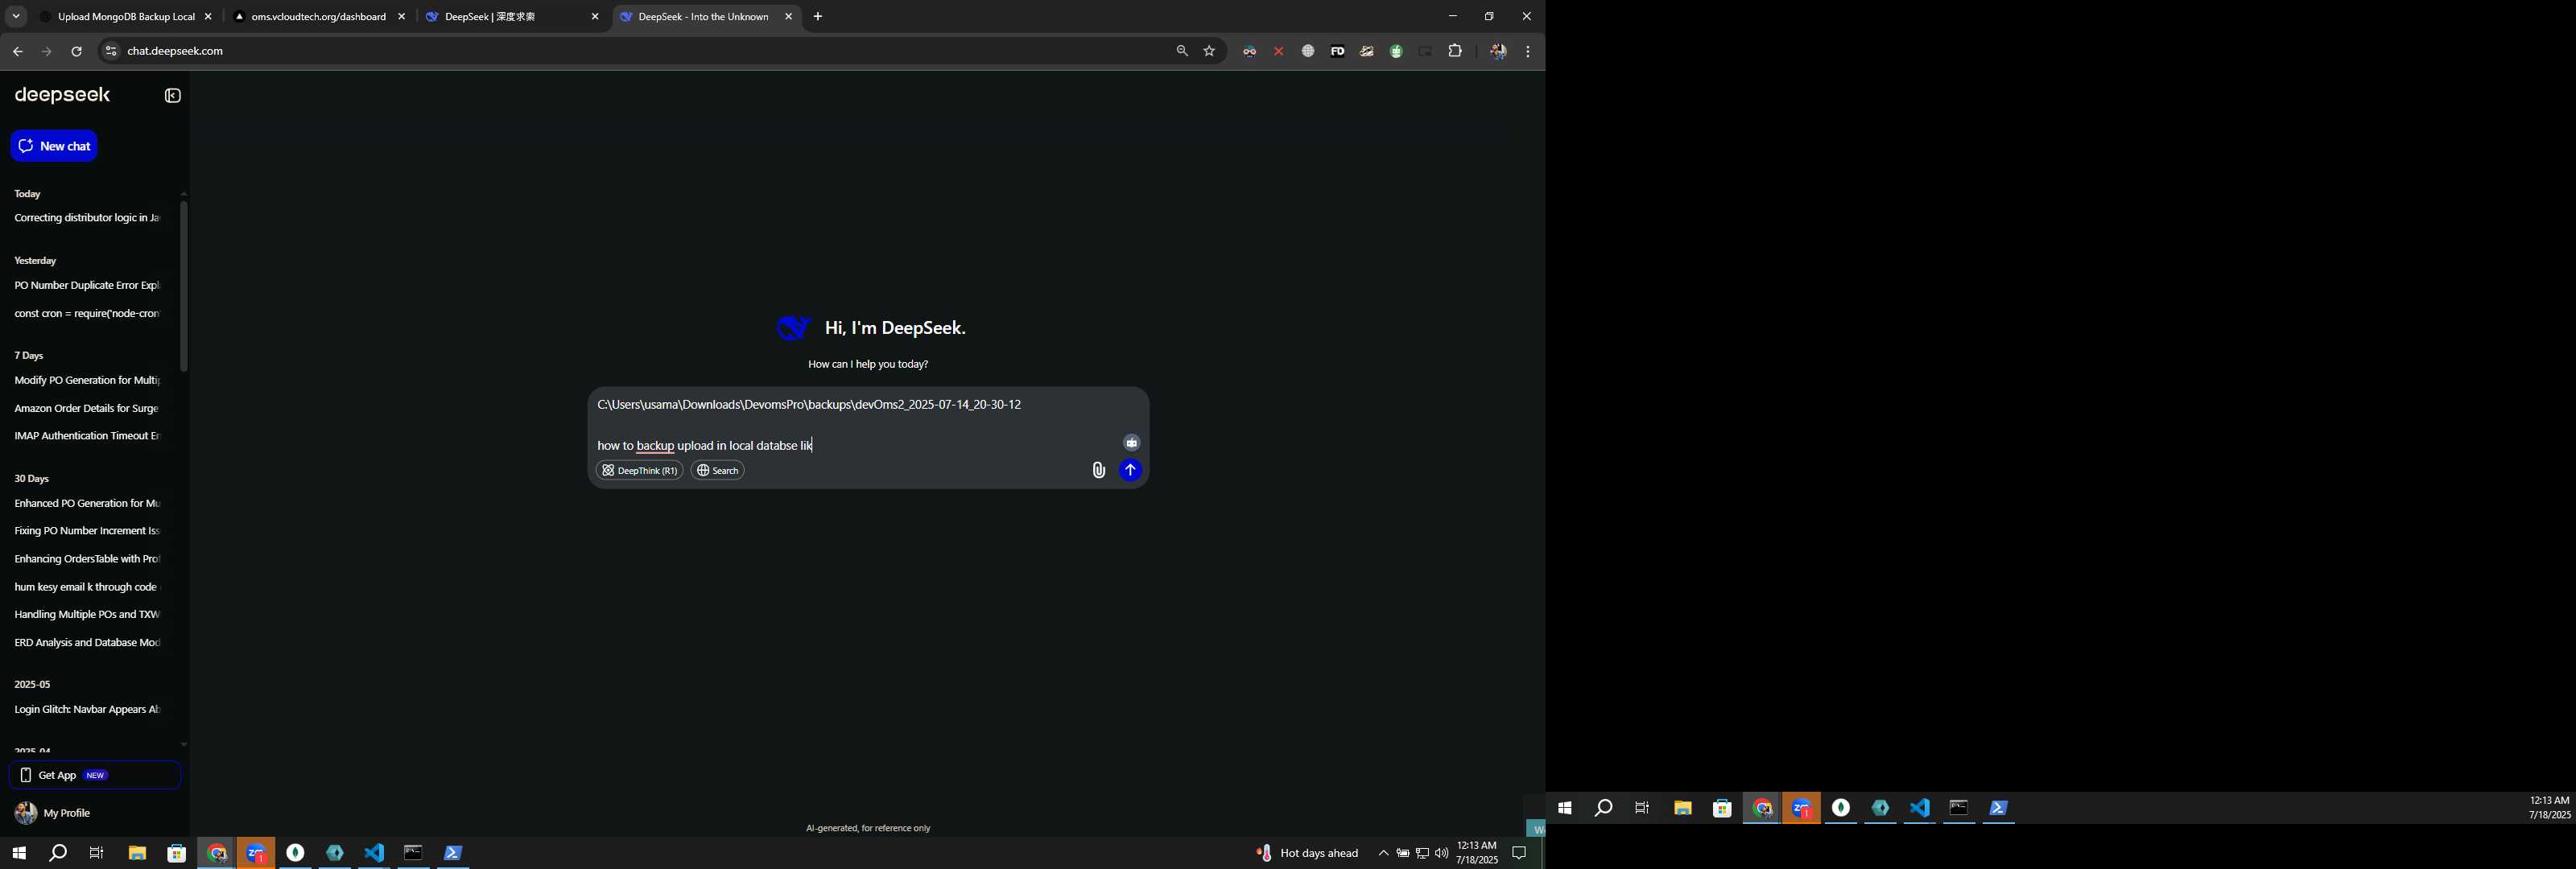Image resolution: width=2576 pixels, height=869 pixels.
Task: Attach a file with the paperclip icon
Action: click(x=1098, y=470)
